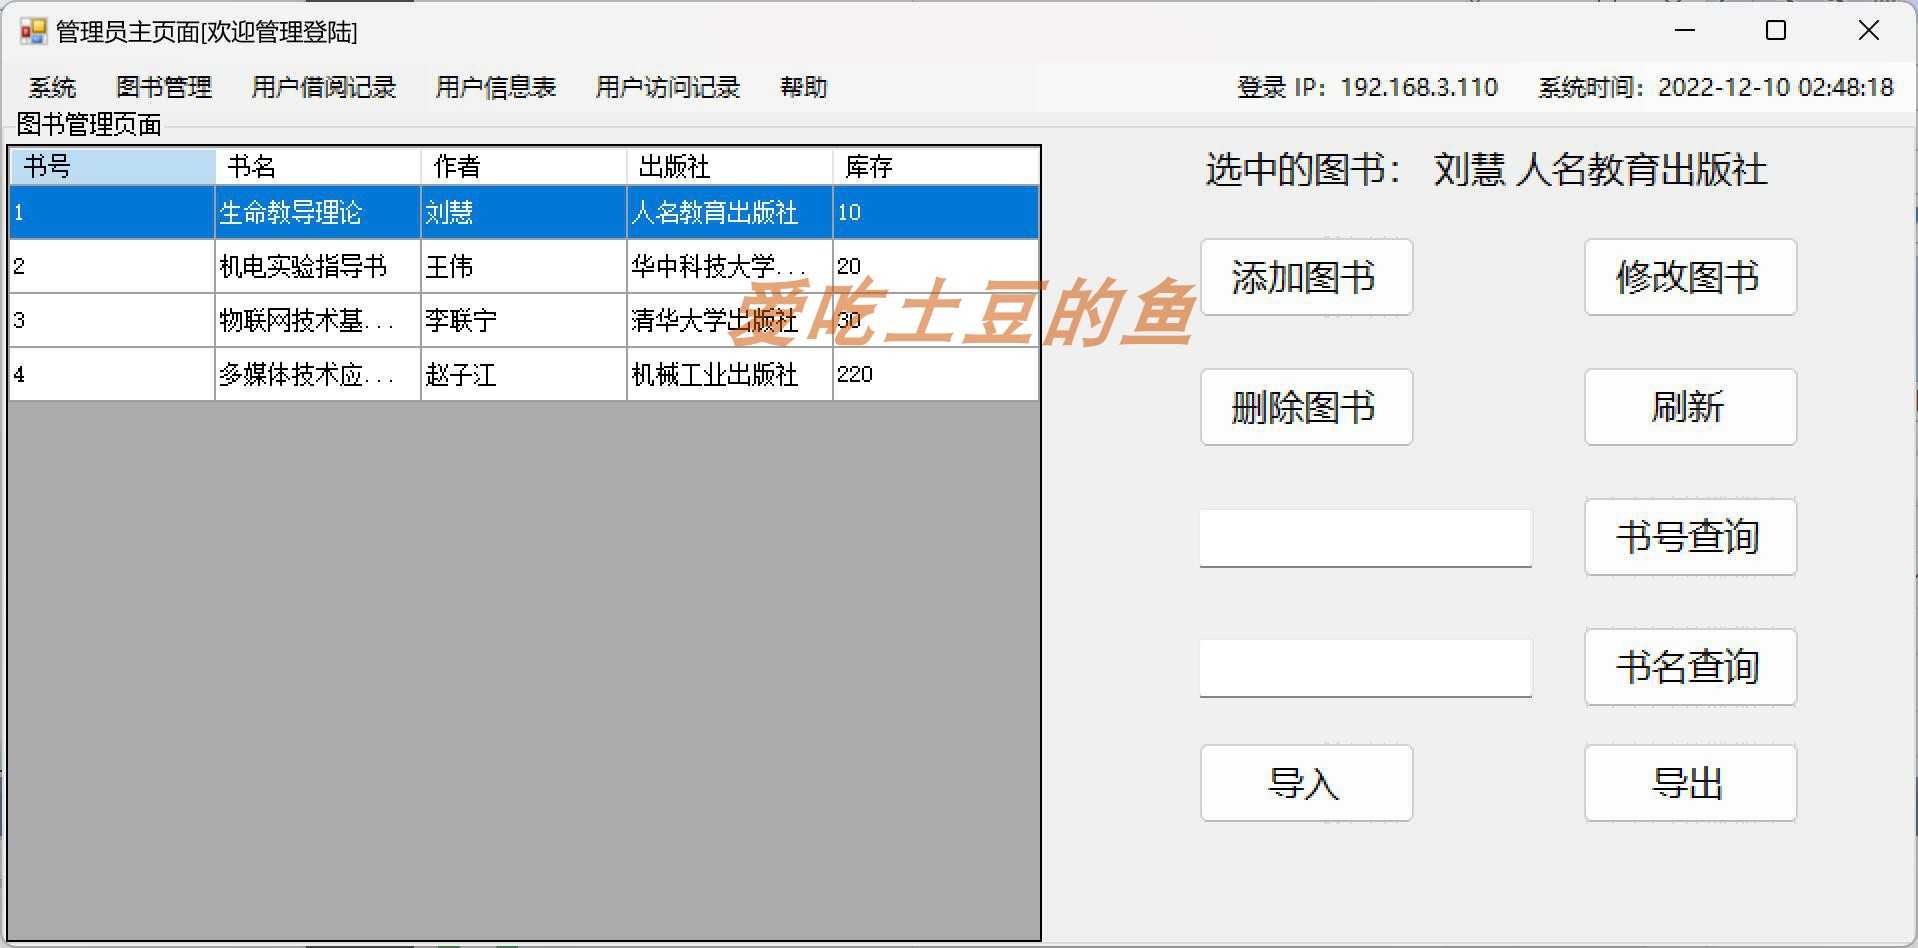Click the 刷新 (Refresh) button

[x=1689, y=407]
